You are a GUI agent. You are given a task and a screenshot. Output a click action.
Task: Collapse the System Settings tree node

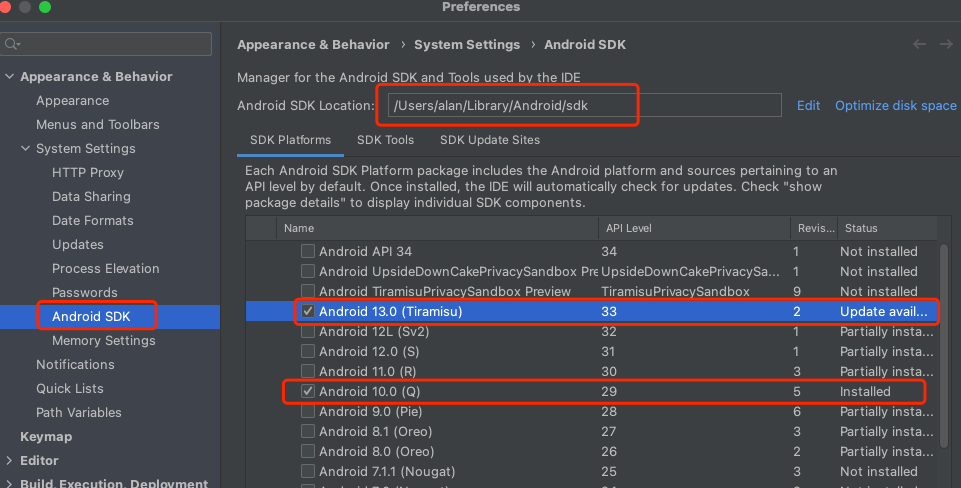[x=26, y=149]
